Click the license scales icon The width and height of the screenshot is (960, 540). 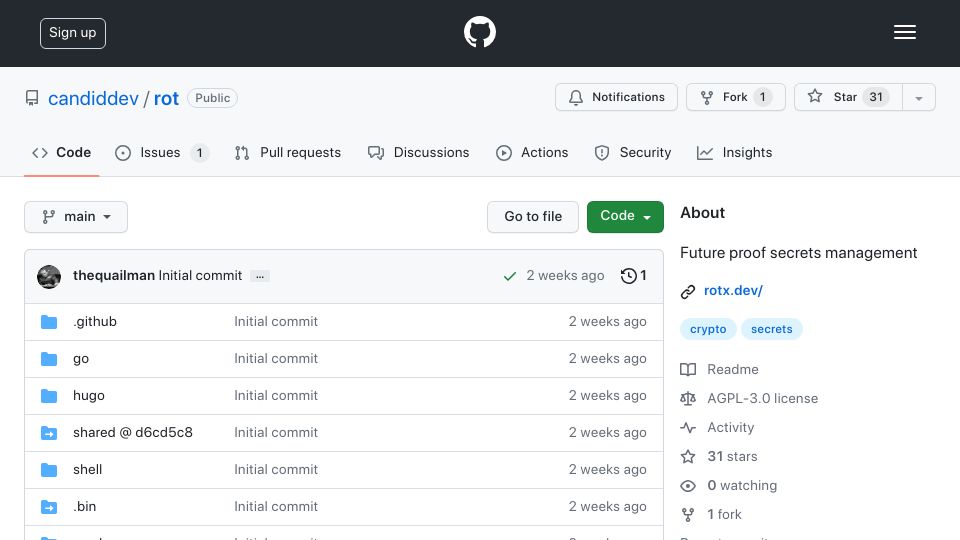(688, 399)
